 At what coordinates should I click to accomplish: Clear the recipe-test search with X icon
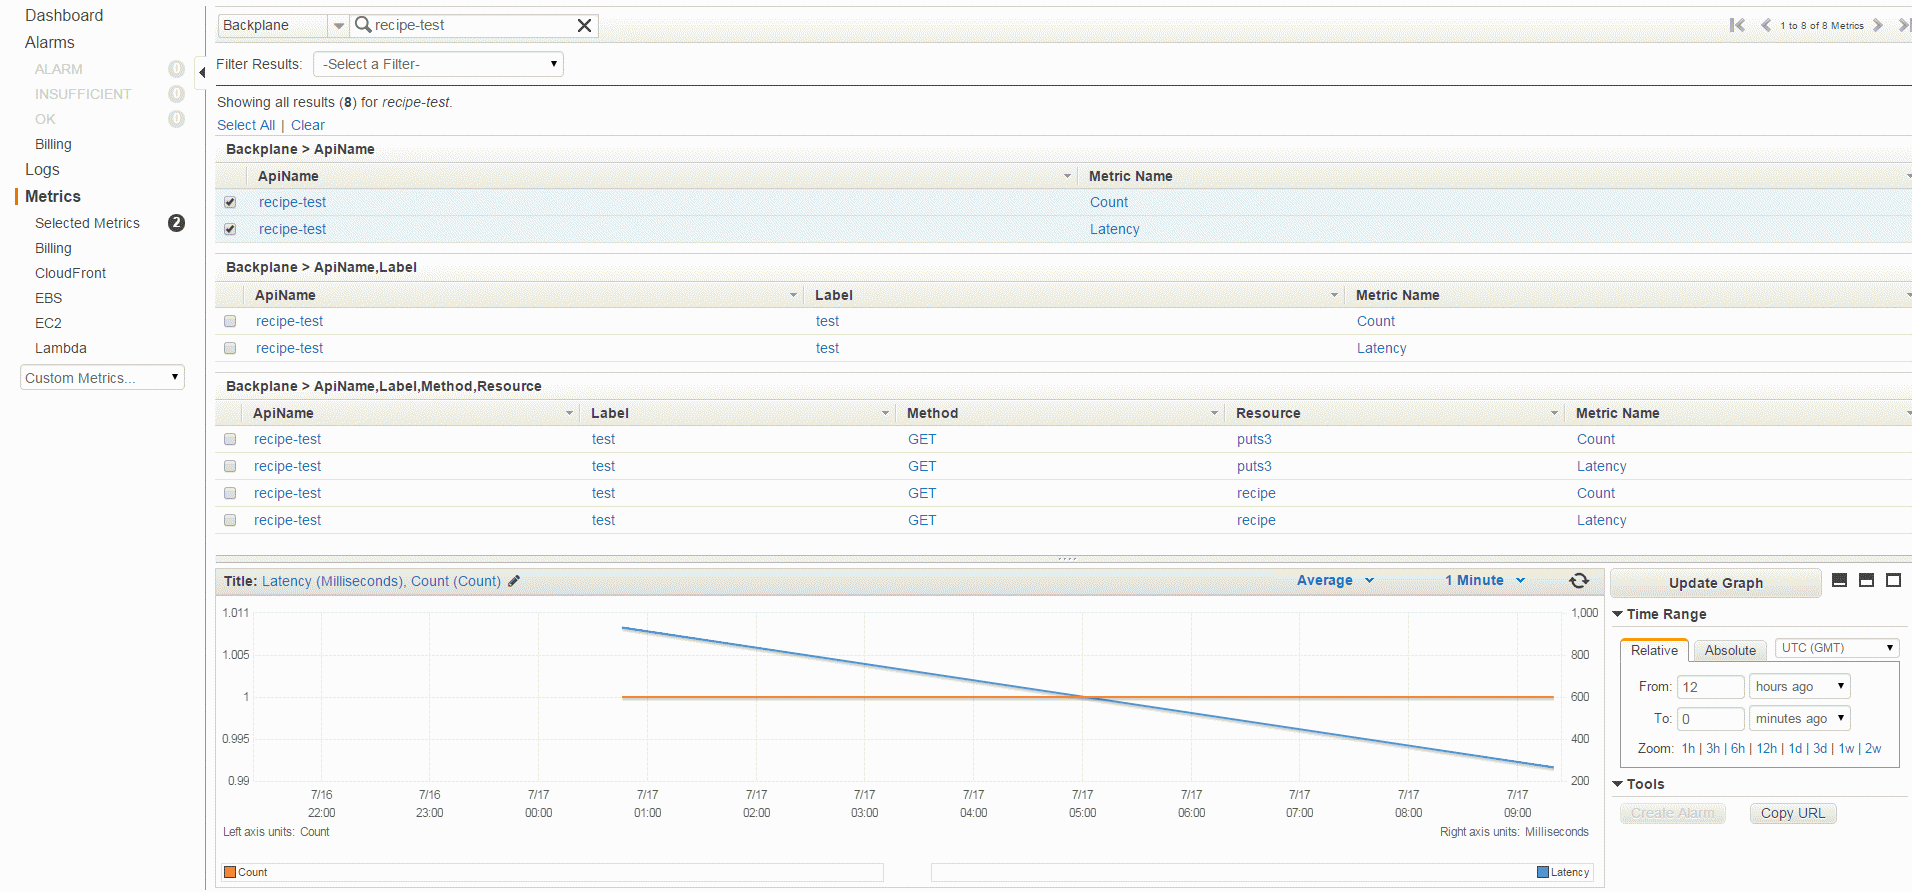[585, 25]
